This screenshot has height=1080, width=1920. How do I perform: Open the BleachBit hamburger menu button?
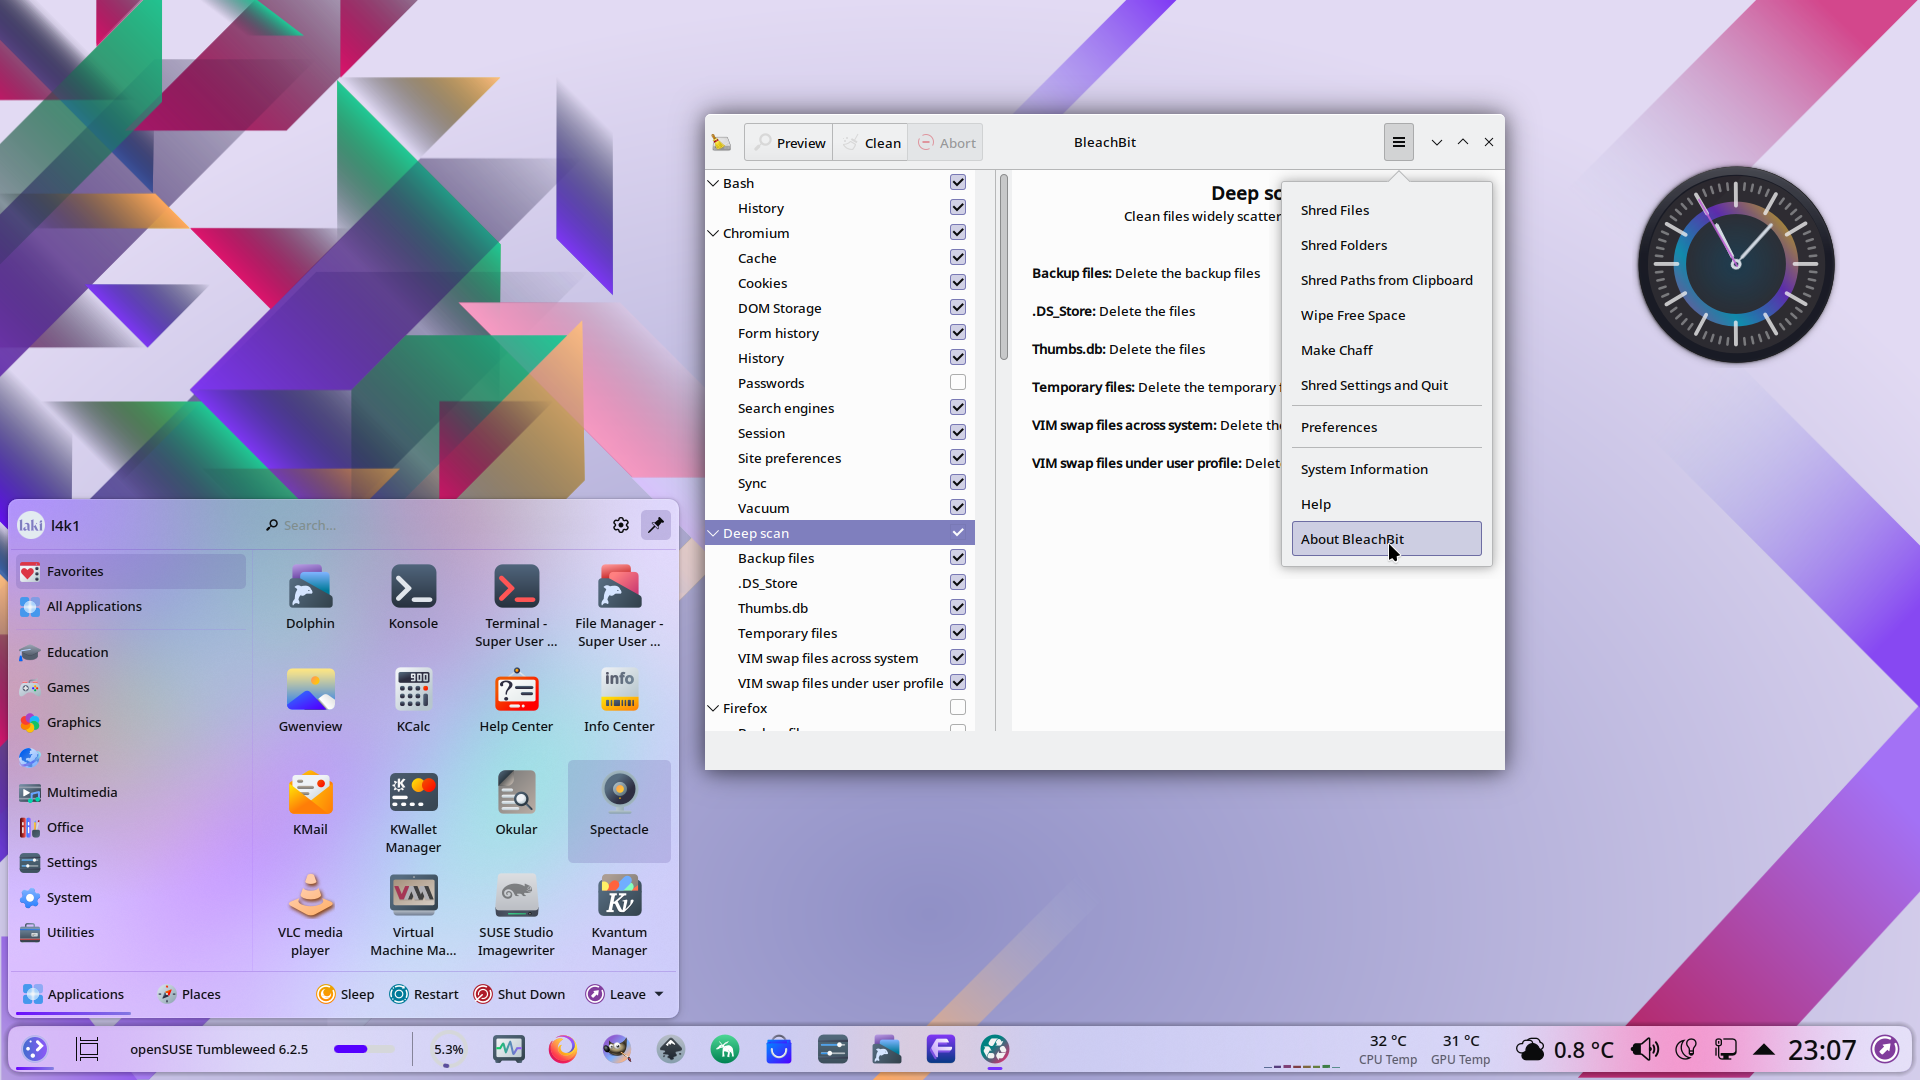pyautogui.click(x=1398, y=142)
